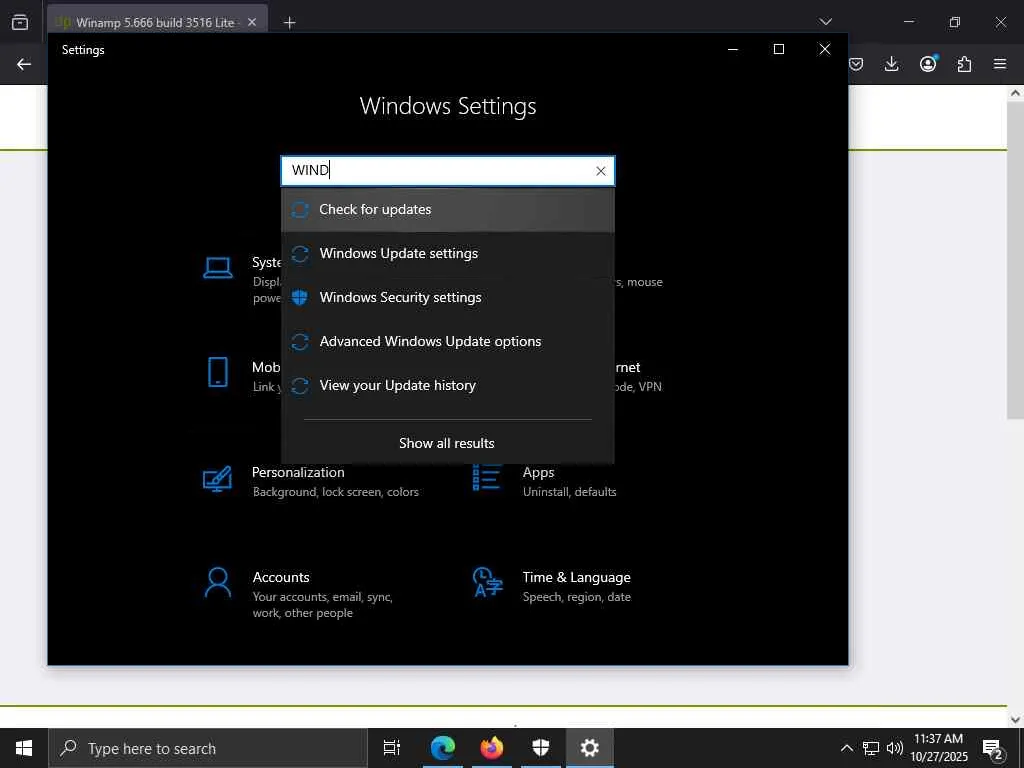Image resolution: width=1024 pixels, height=768 pixels.
Task: Click the taskbar Type here to search box
Action: 208,748
